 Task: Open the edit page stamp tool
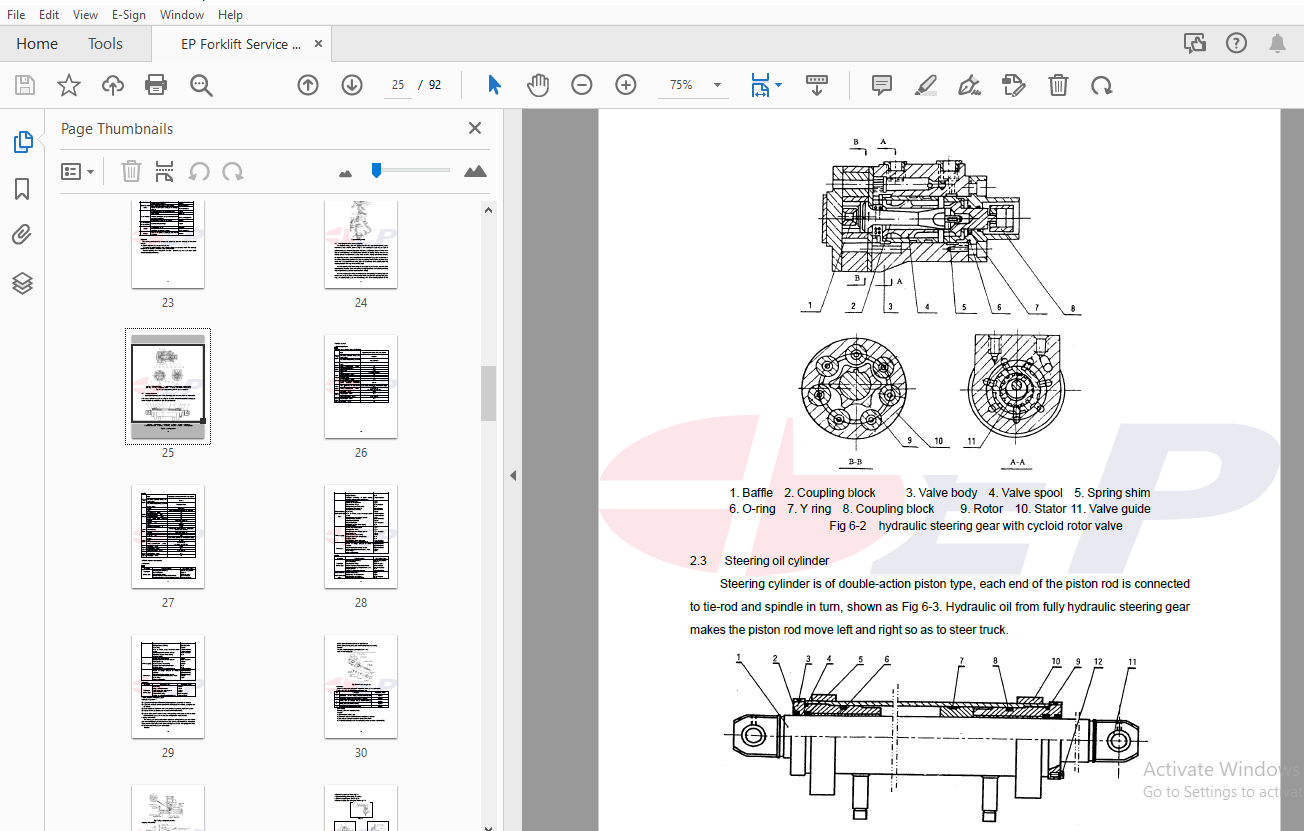tap(1014, 85)
